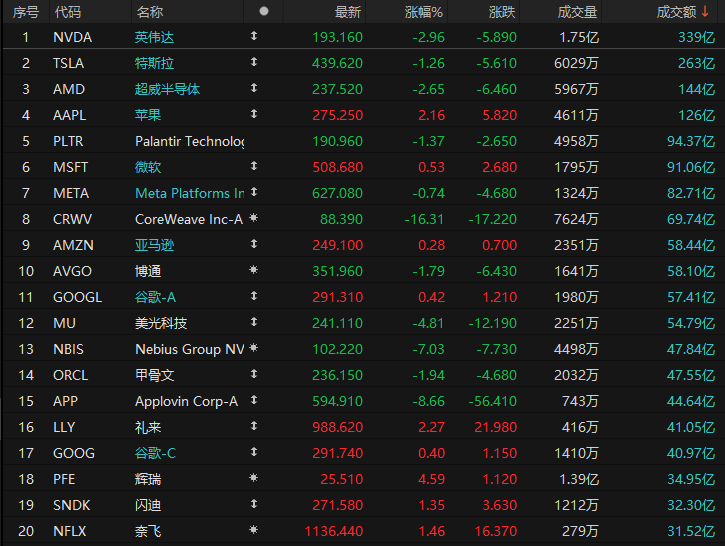Click the up-down arrow icon in GOOGL row
This screenshot has width=725, height=546.
tap(254, 295)
